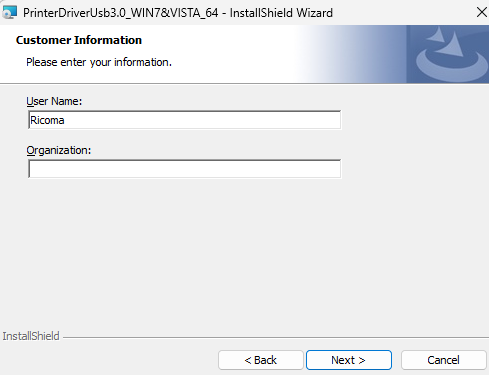The image size is (489, 375).
Task: Click the Organization label
Action: point(59,150)
